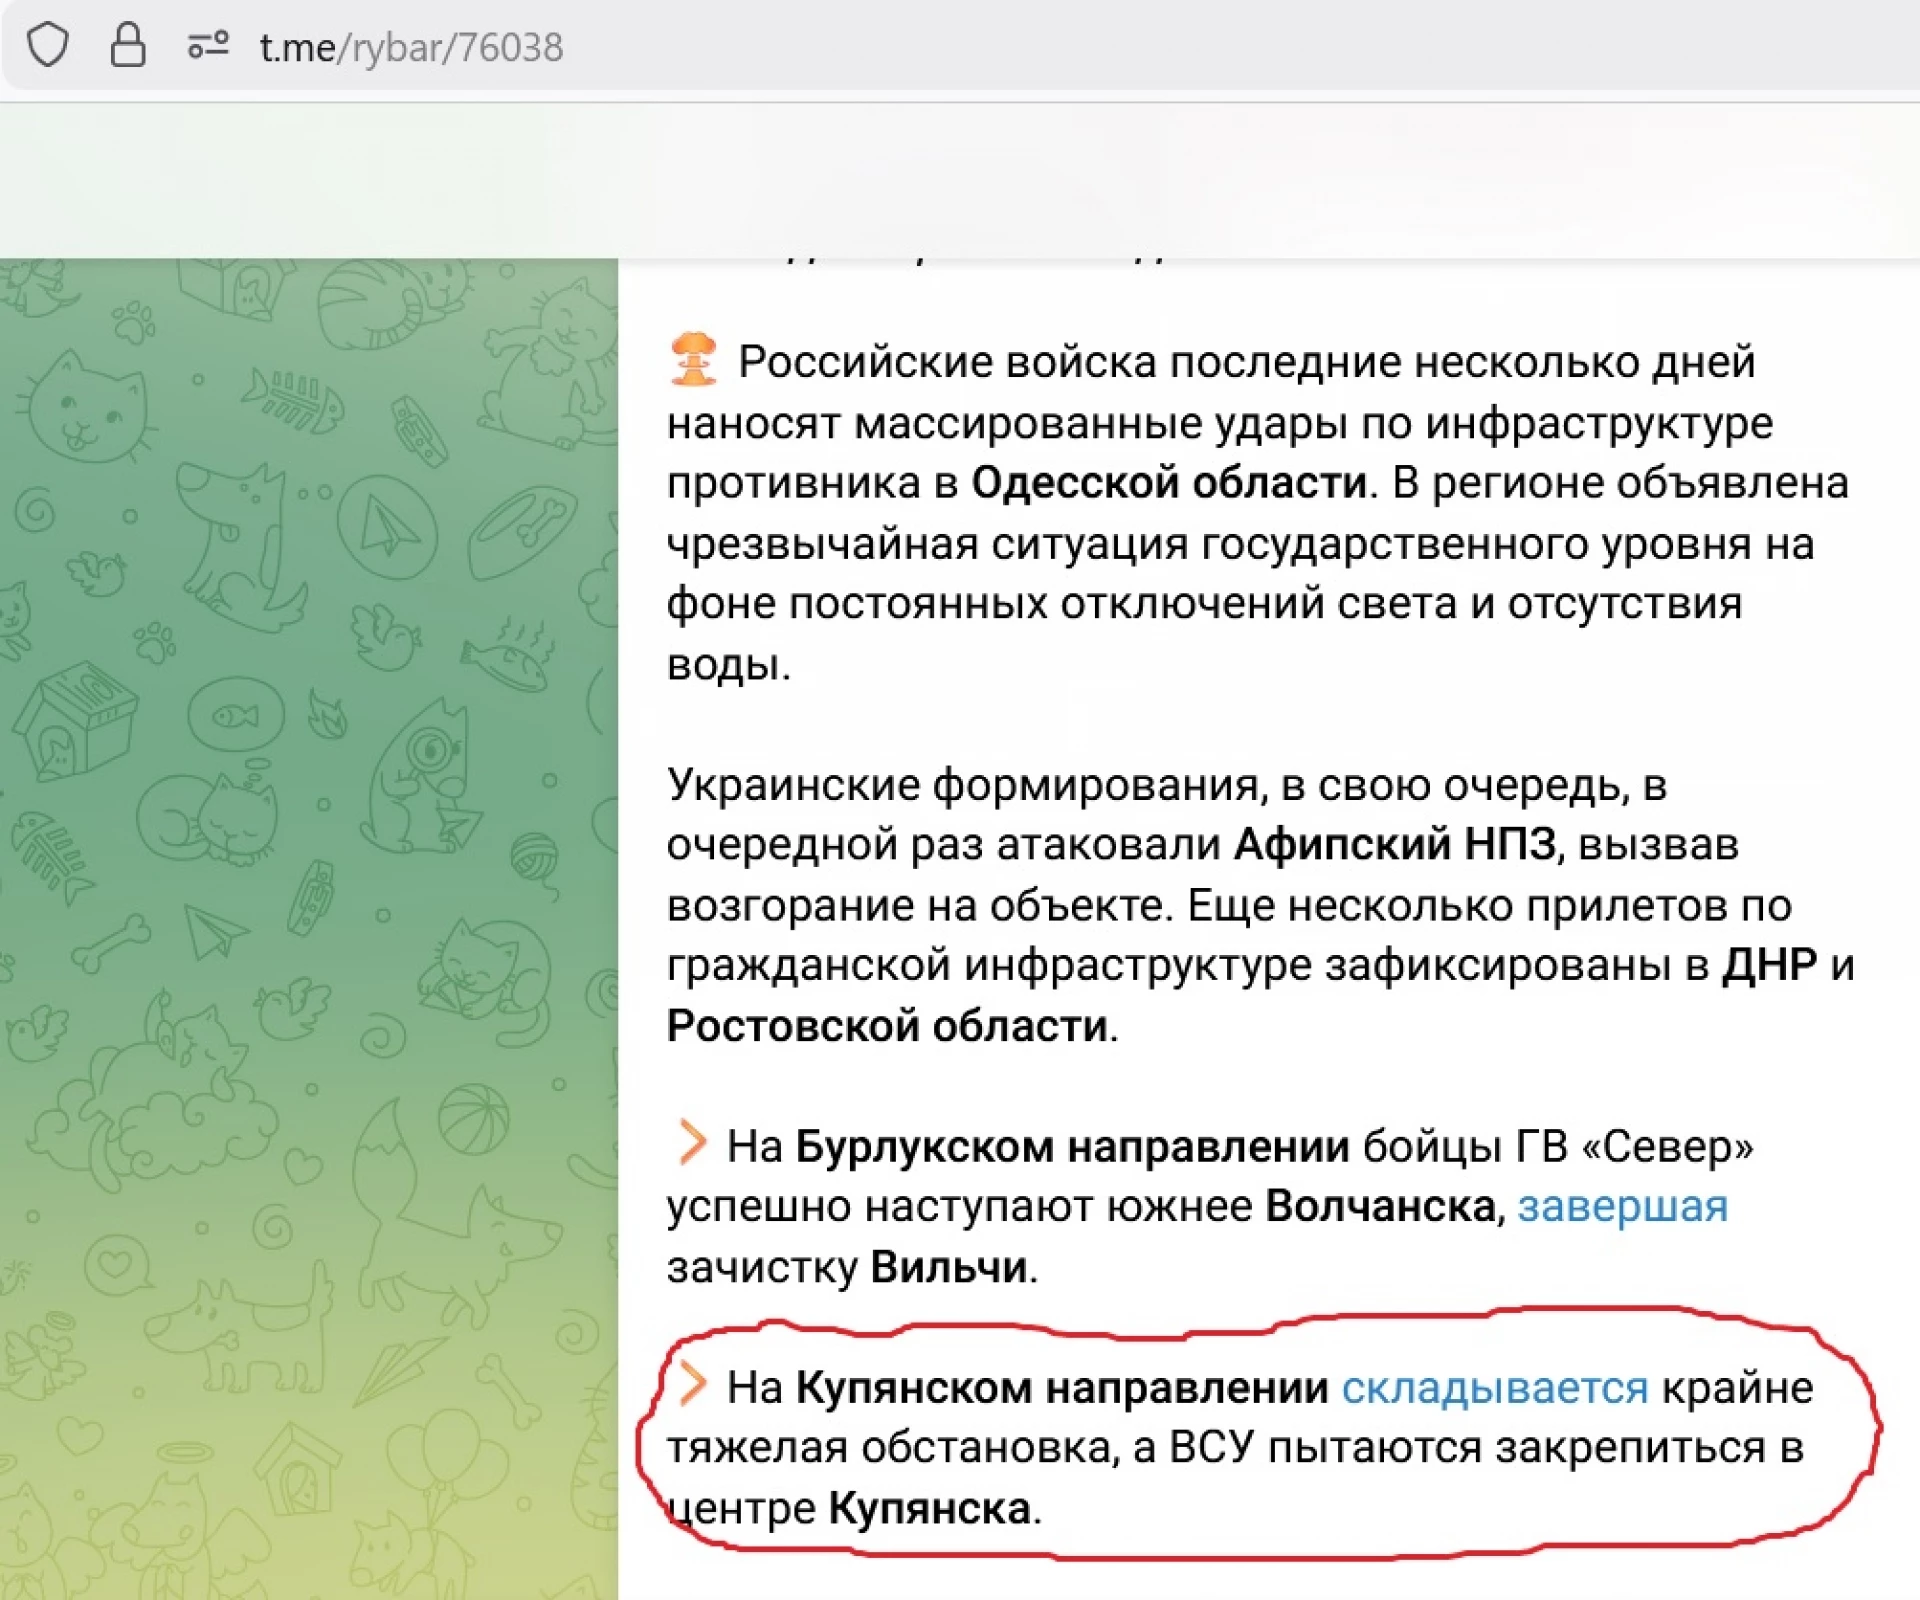Click the bold word "ДНР"
This screenshot has height=1600, width=1920.
click(1769, 965)
